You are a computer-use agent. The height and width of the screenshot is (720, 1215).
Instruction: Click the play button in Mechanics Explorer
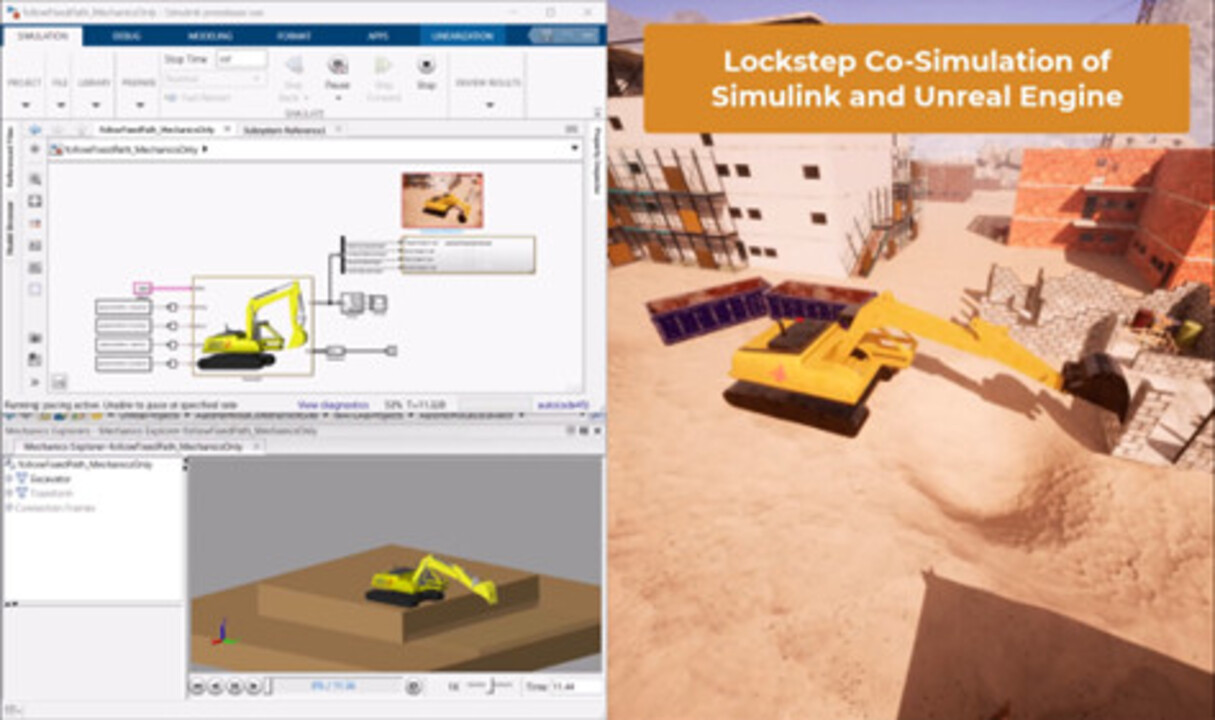tap(253, 686)
